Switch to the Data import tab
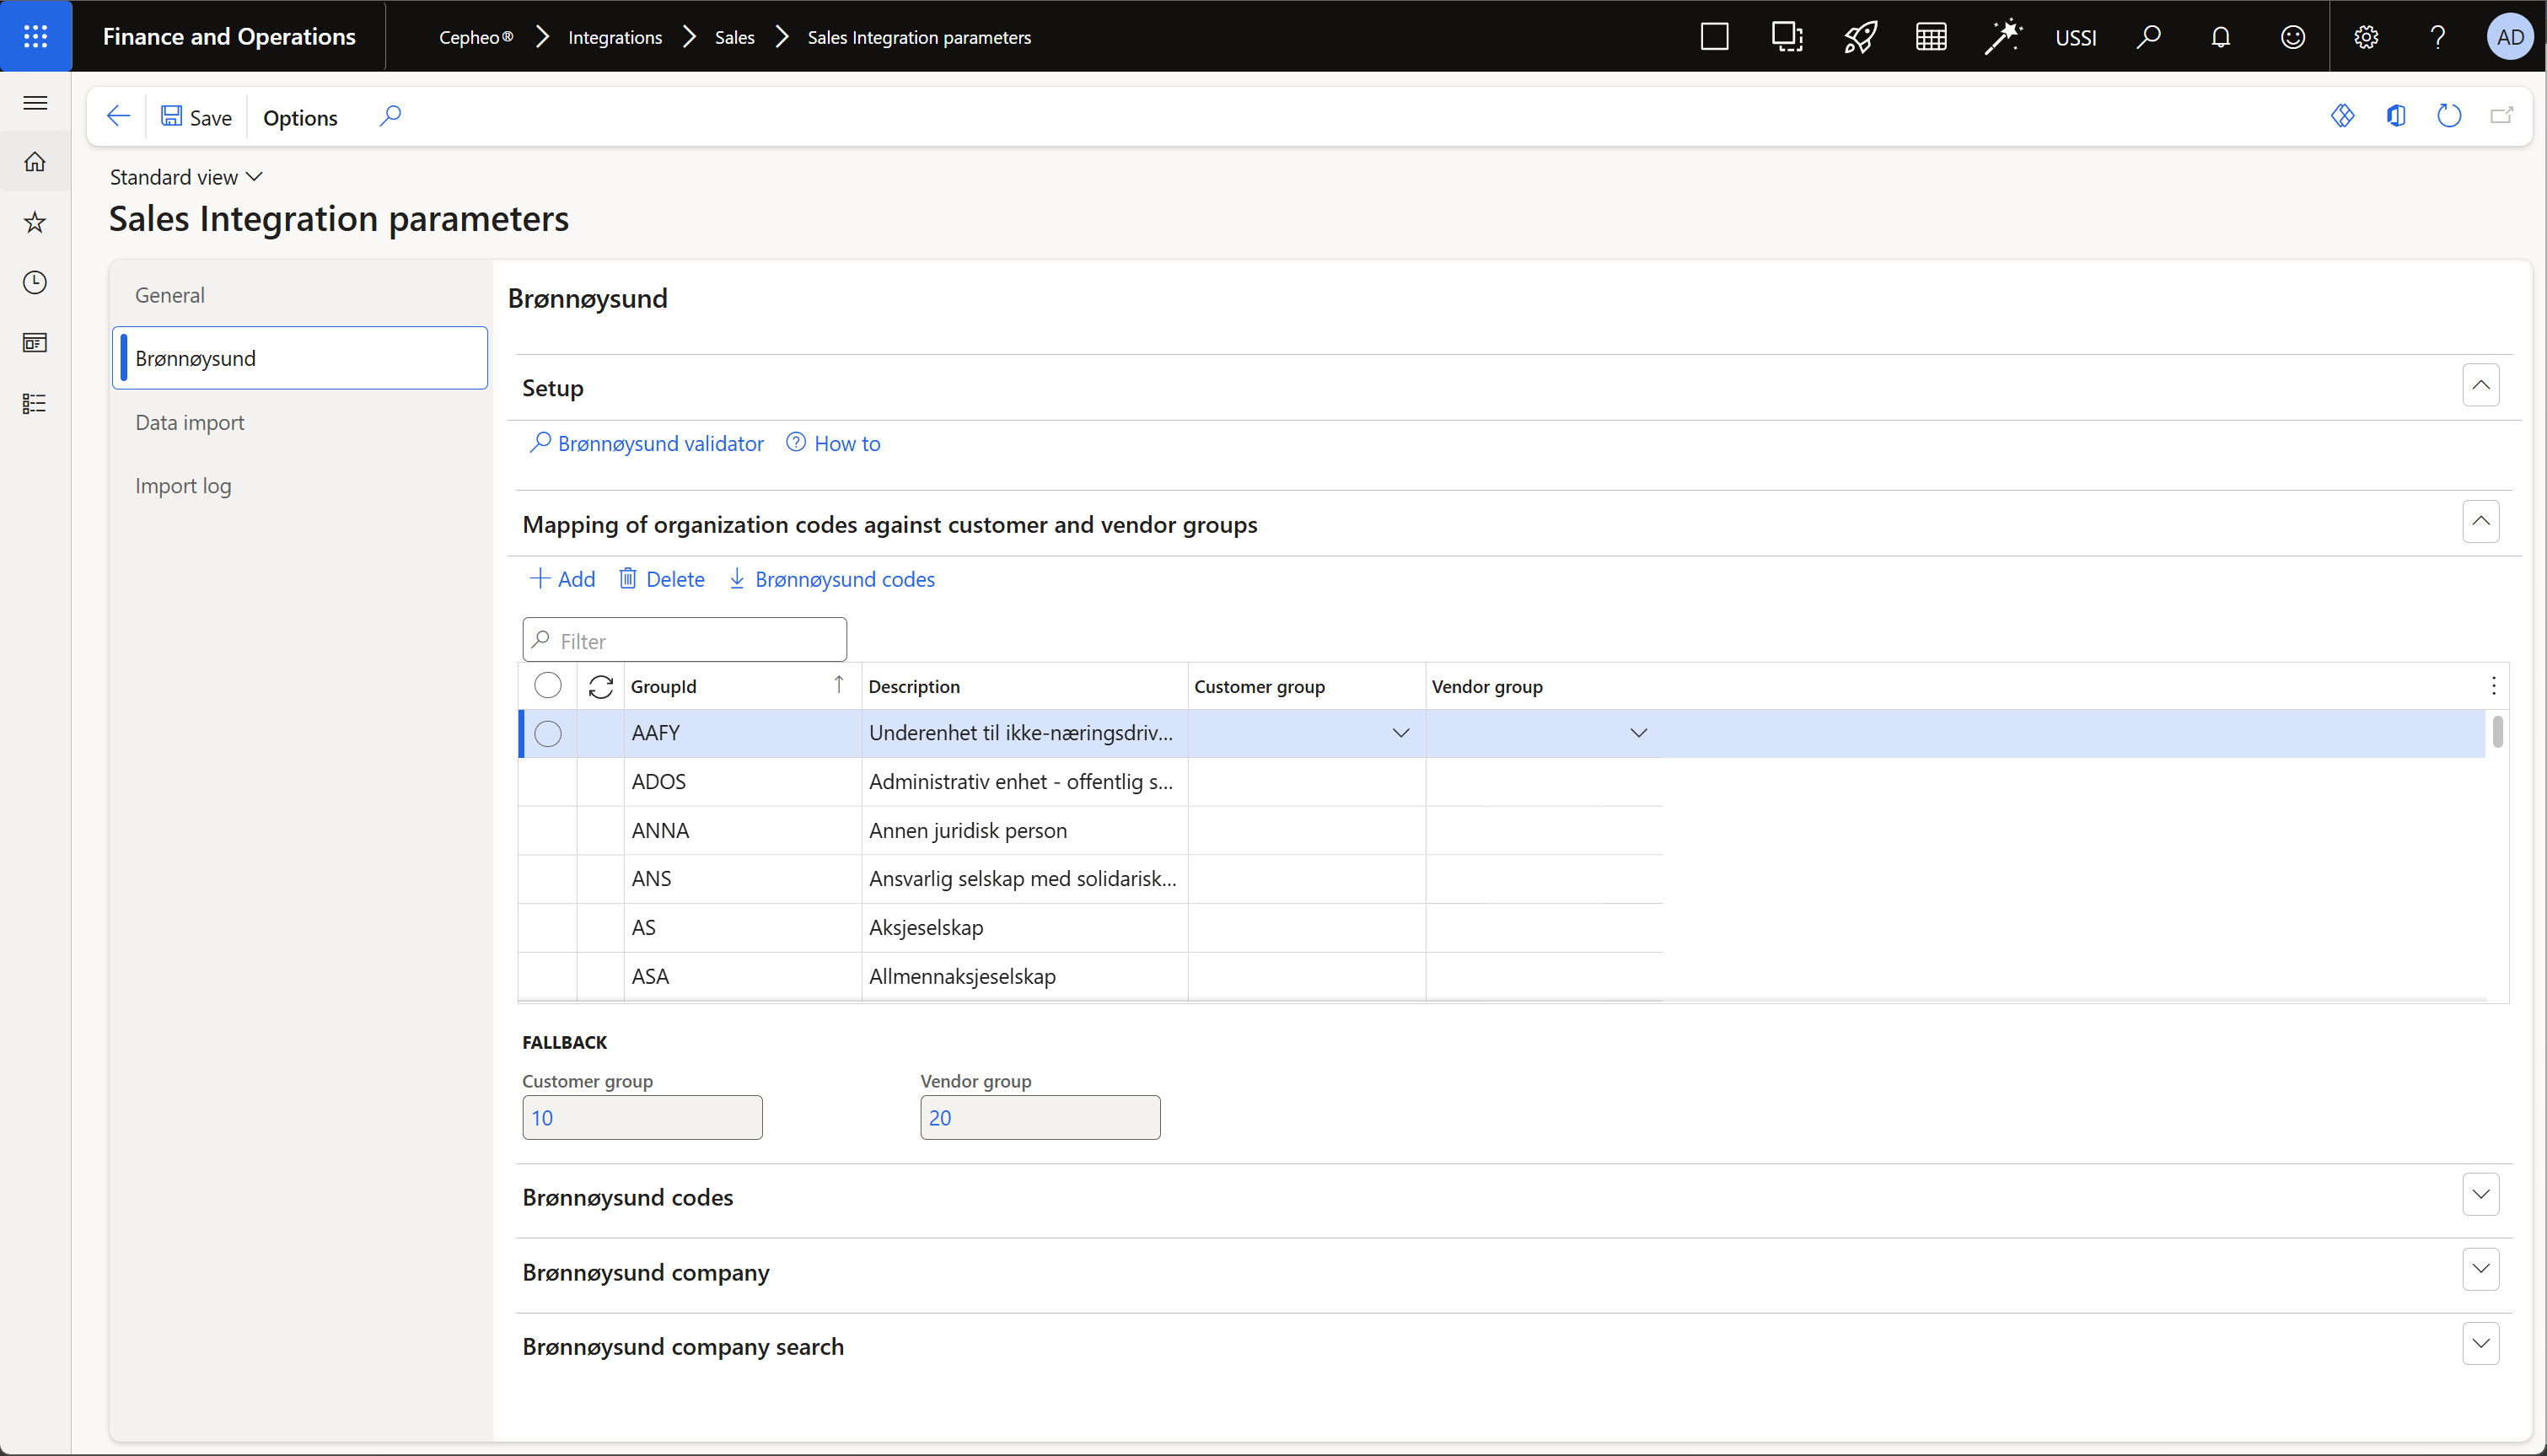Viewport: 2547px width, 1456px height. pyautogui.click(x=190, y=422)
